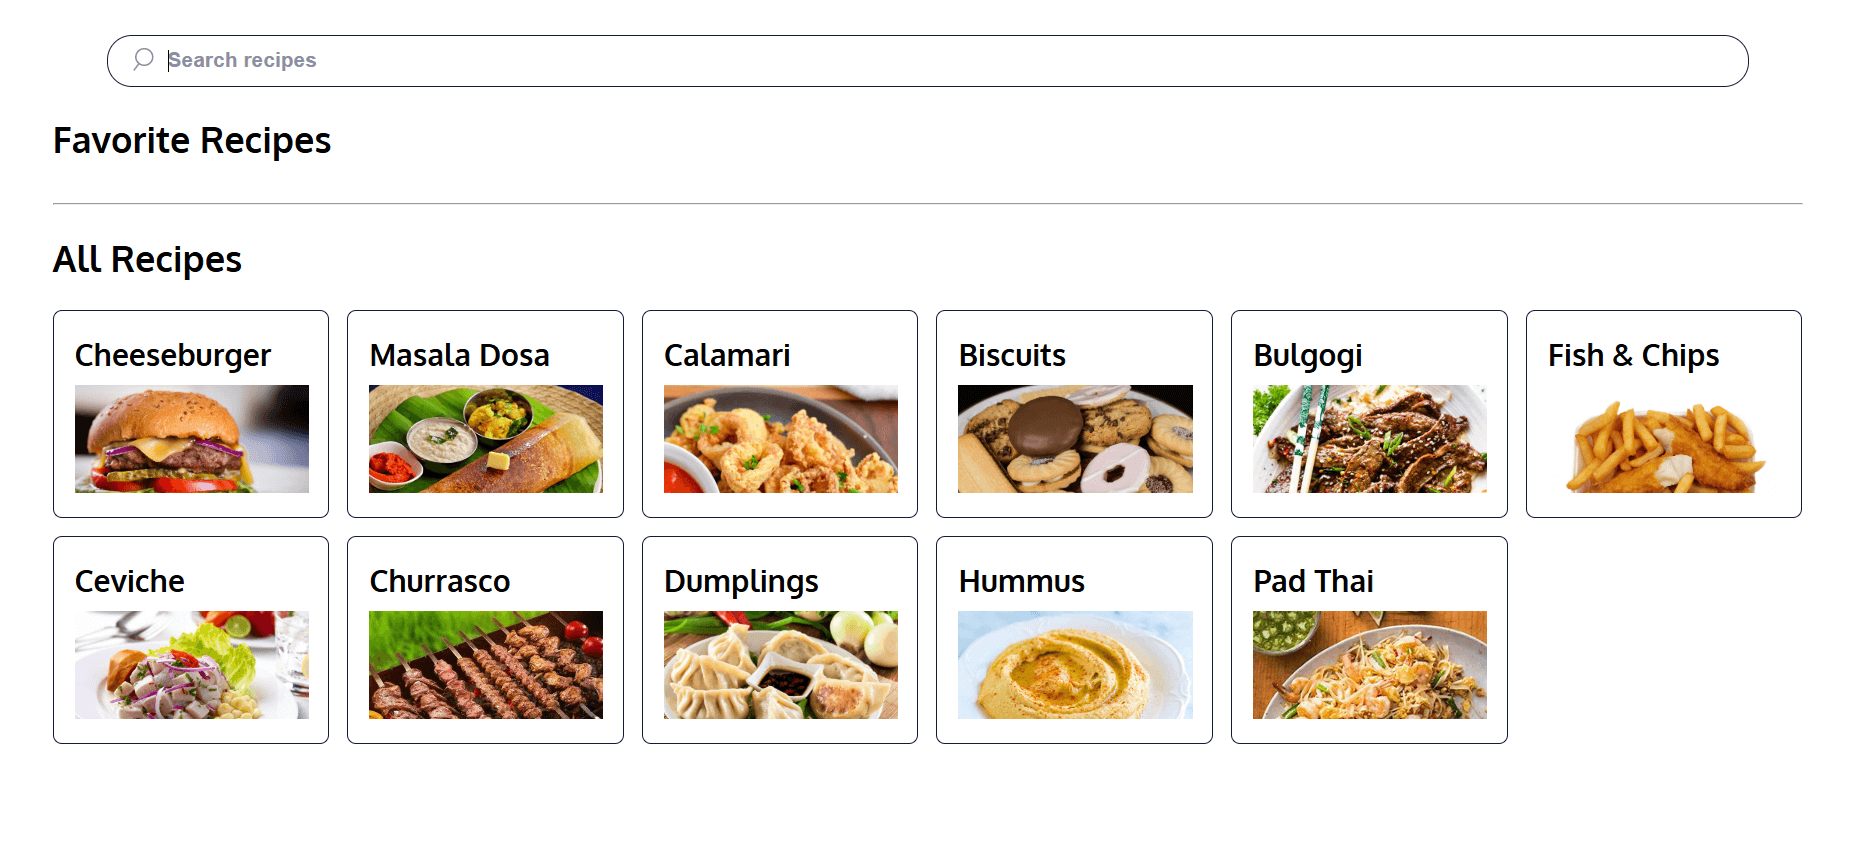View the Churrasco recipe image
Screen dimensions: 1867x857
(485, 665)
